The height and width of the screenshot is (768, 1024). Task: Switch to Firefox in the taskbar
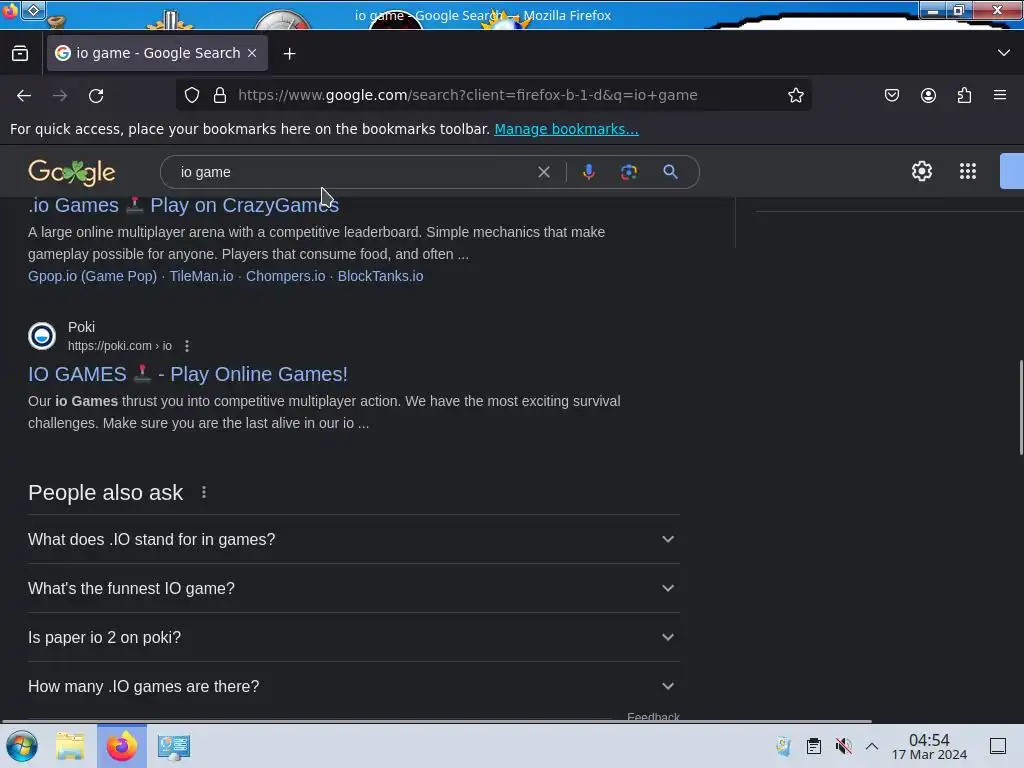[122, 746]
